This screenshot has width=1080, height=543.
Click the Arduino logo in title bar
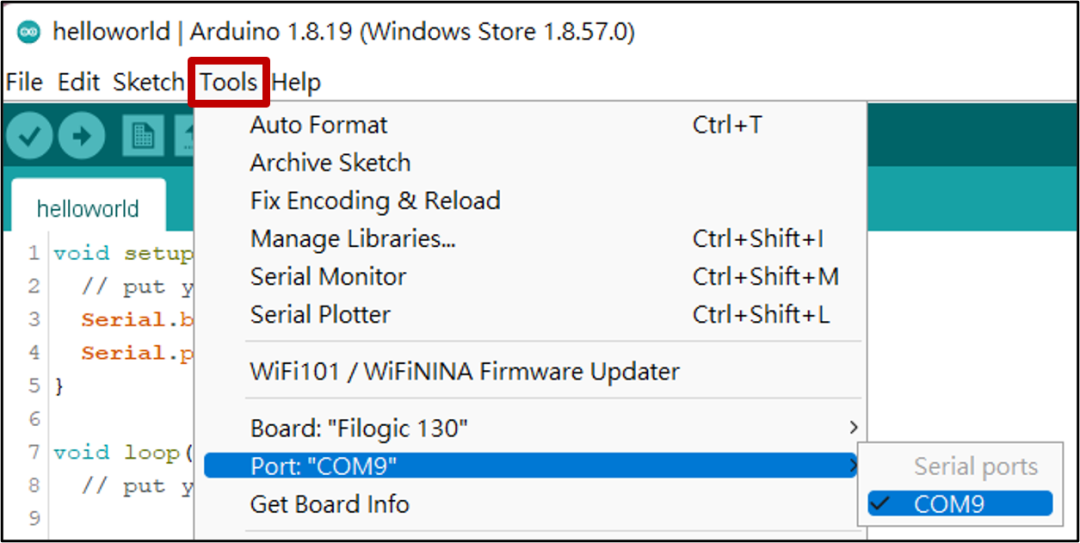29,31
